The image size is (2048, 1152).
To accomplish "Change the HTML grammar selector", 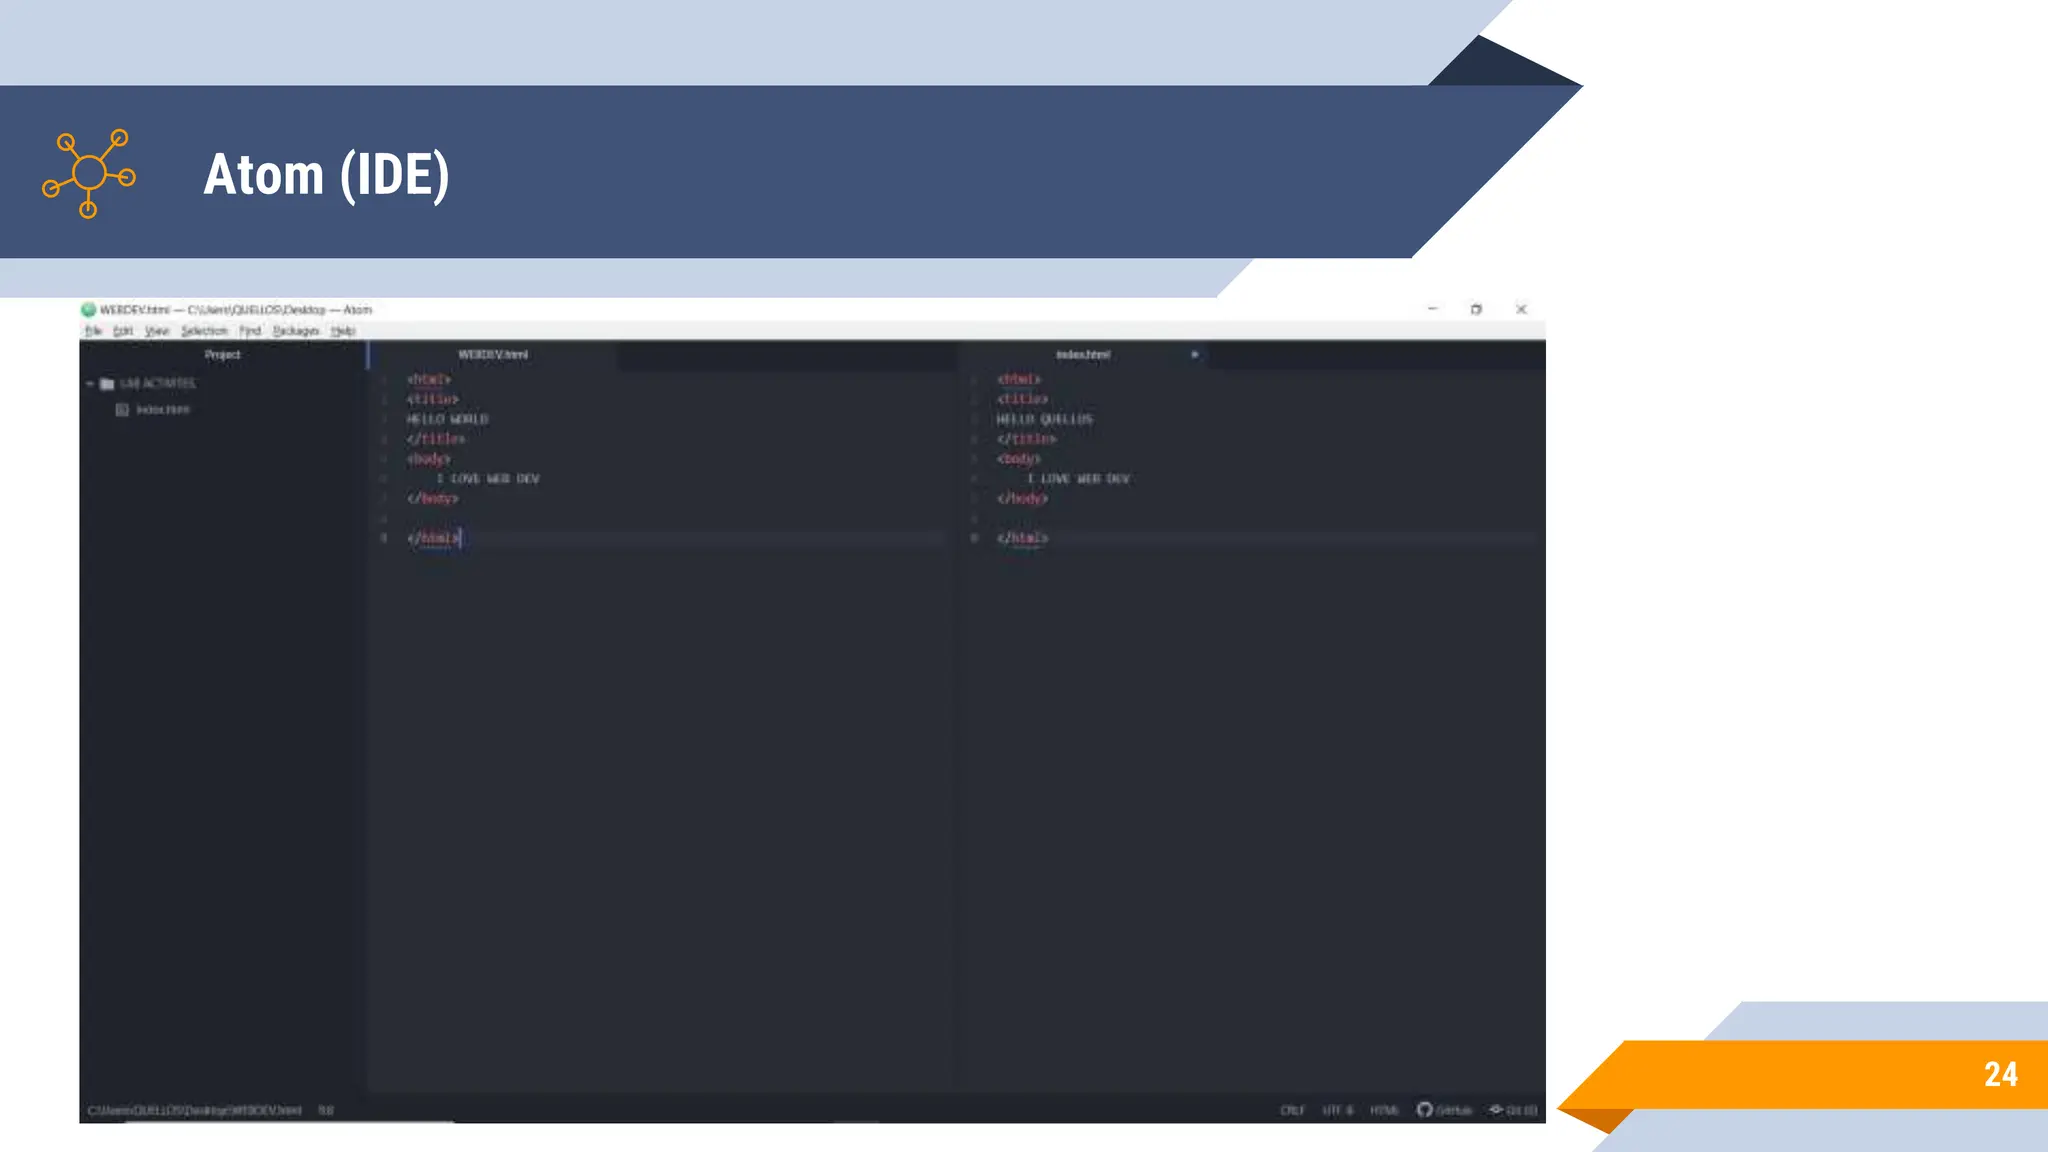I will coord(1383,1110).
